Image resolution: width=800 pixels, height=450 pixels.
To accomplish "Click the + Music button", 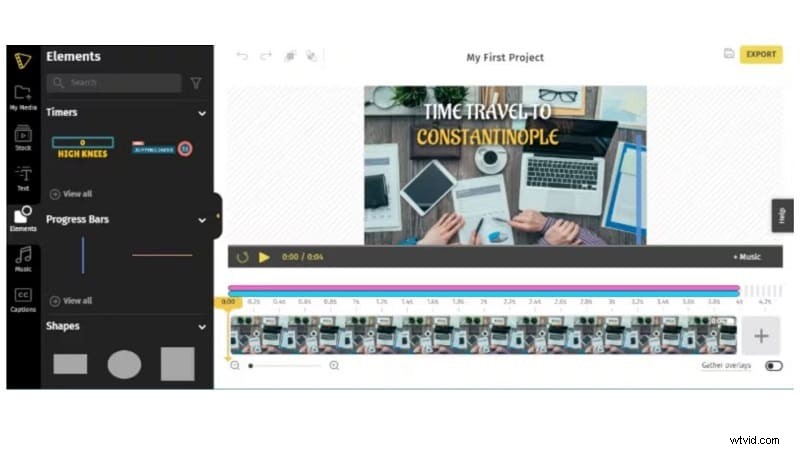I will tap(746, 257).
